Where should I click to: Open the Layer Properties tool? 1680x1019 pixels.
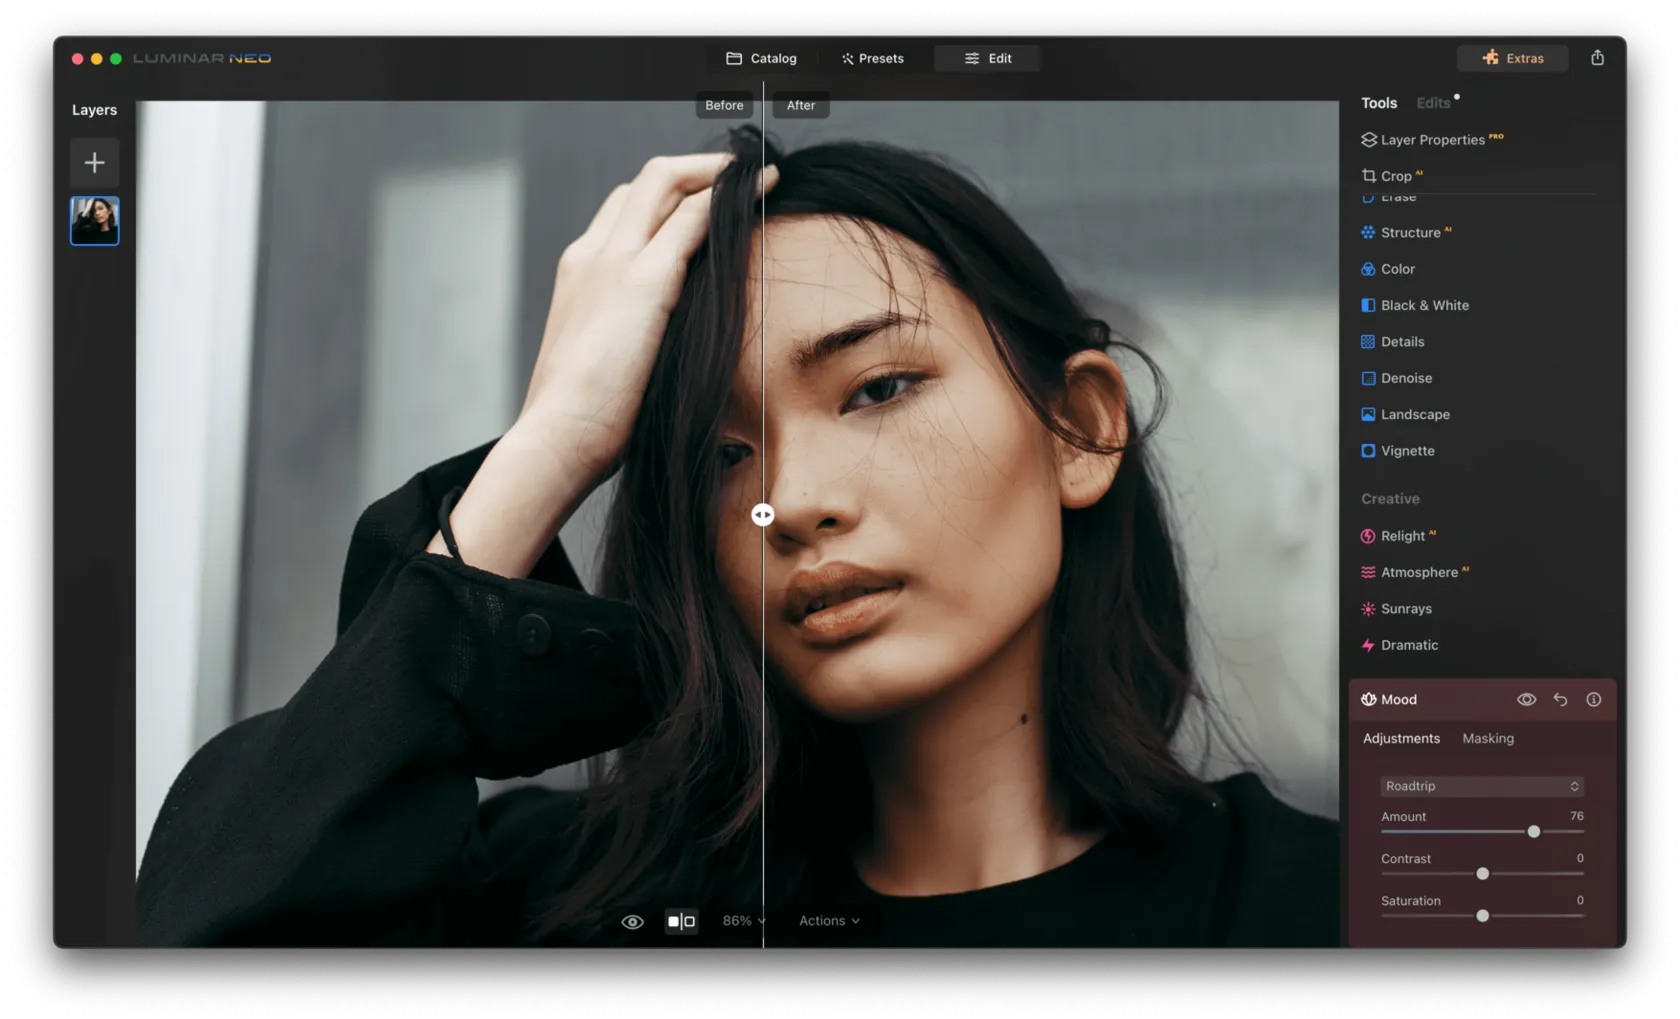1431,140
